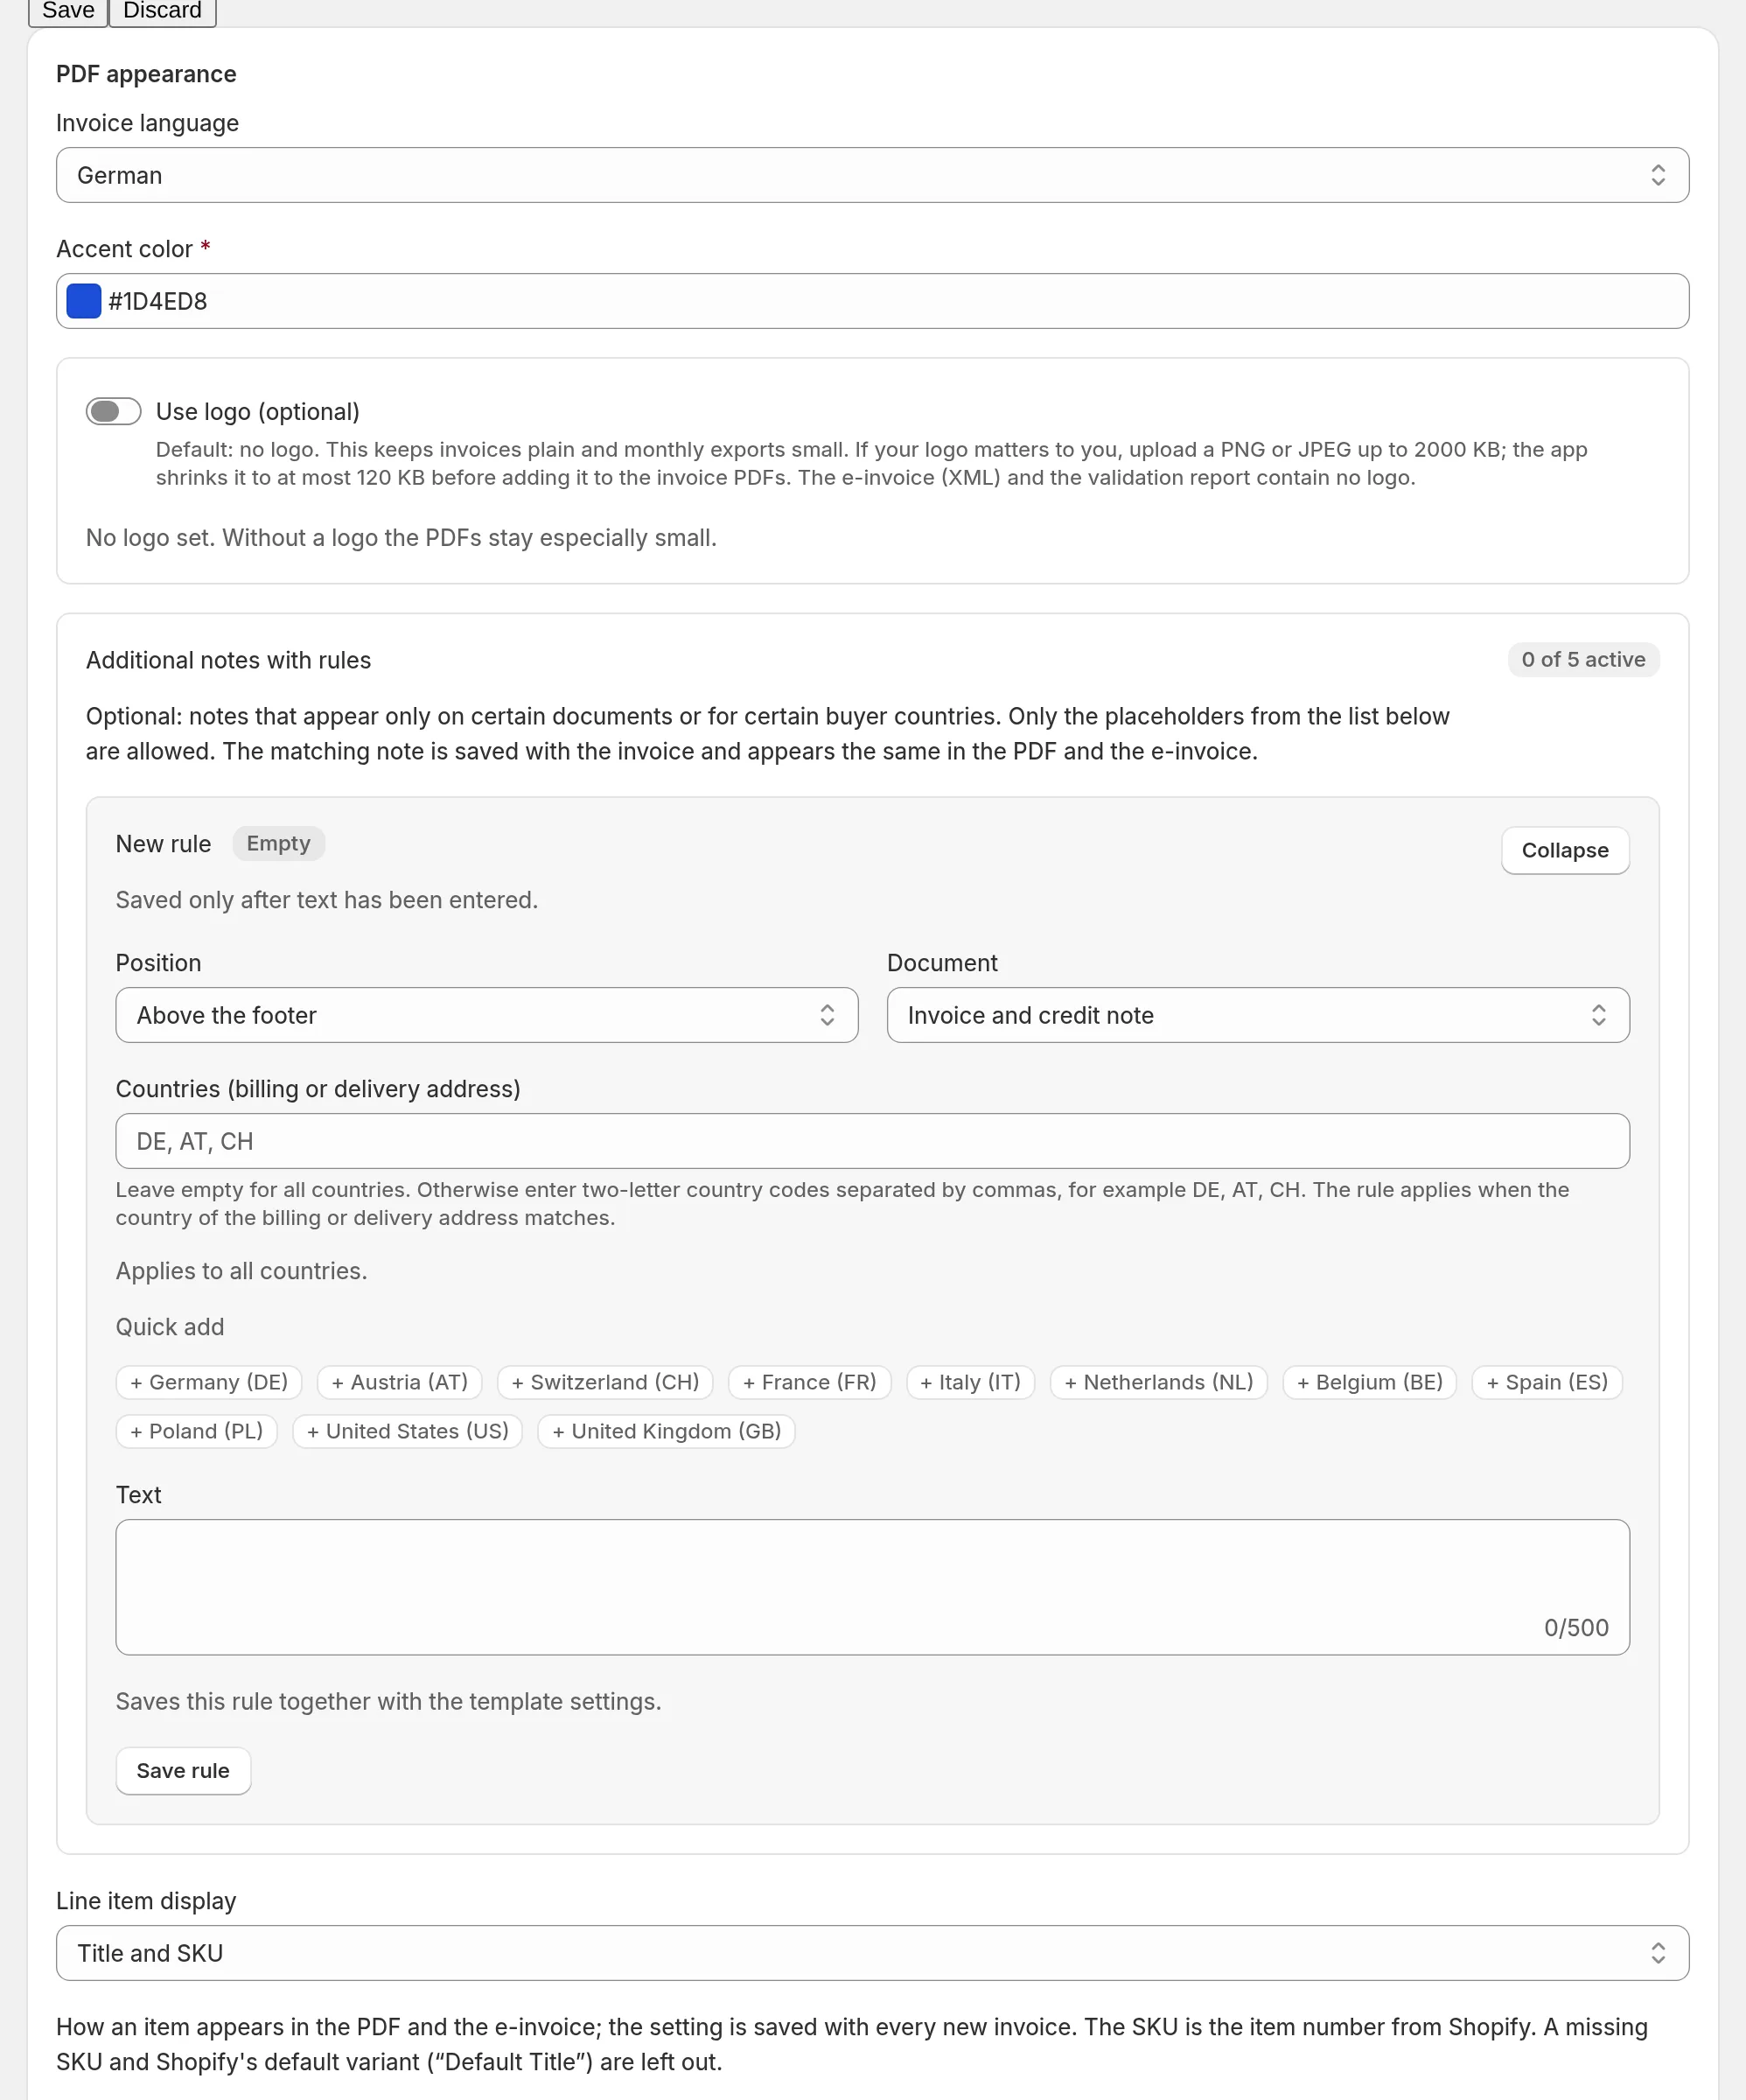Open the Document dropdown

coord(1258,1015)
